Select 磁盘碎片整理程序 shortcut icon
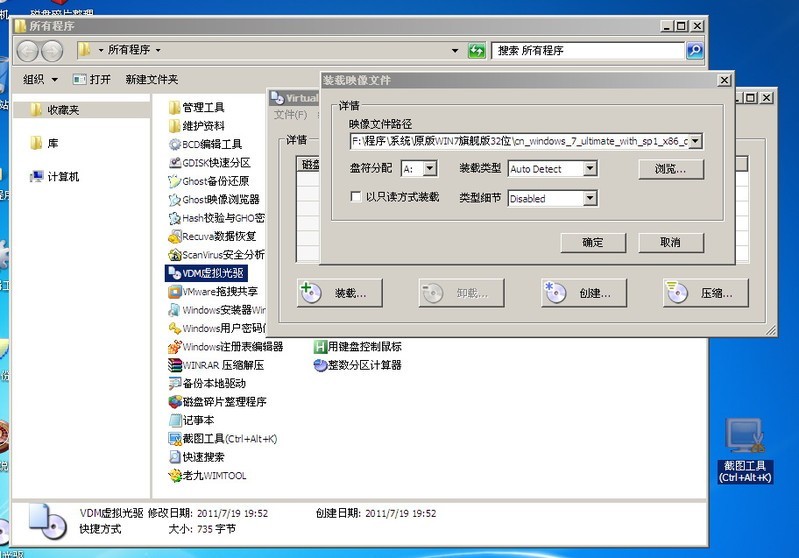The width and height of the screenshot is (799, 558). (175, 402)
